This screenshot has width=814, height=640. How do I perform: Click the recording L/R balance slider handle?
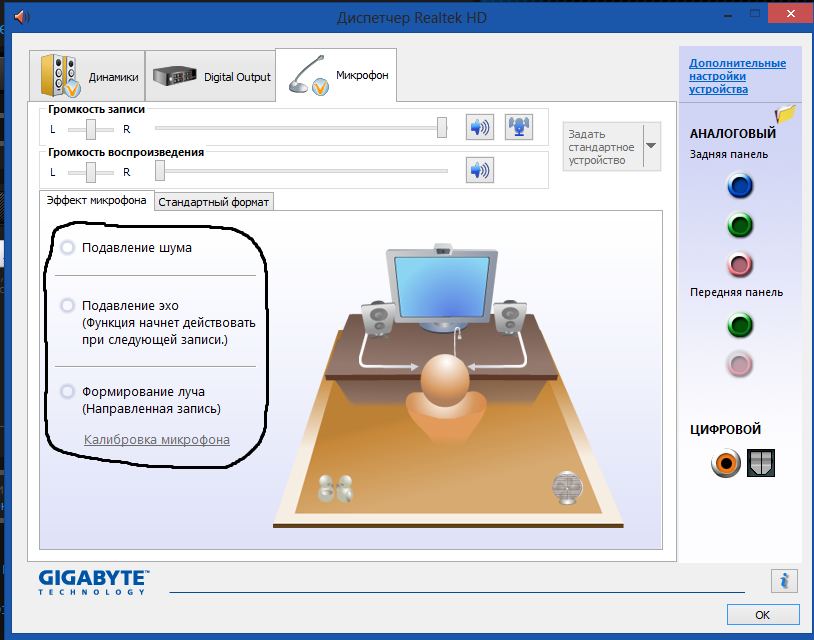point(91,129)
